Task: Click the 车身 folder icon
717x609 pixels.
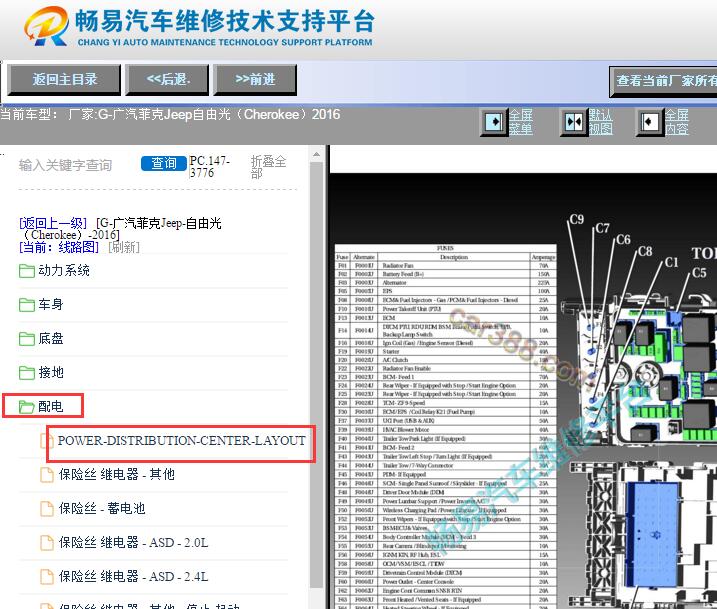Action: (x=27, y=305)
